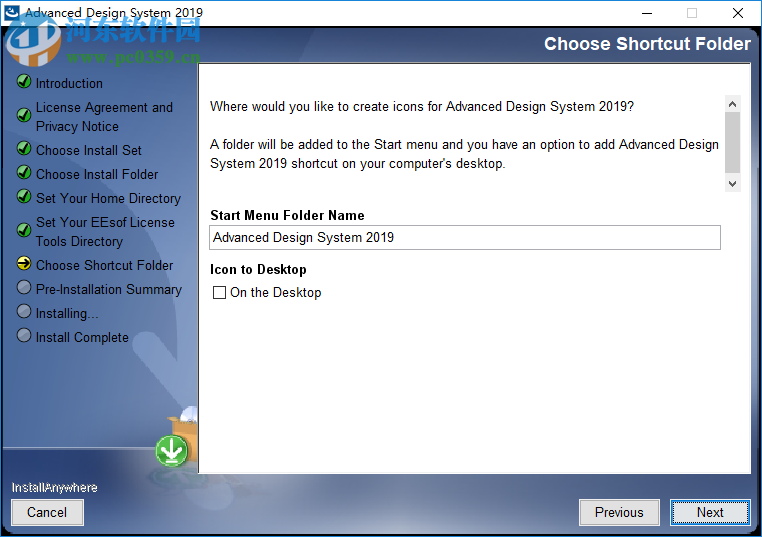Click the Start Menu Folder Name heading
The height and width of the screenshot is (537, 762).
[287, 215]
